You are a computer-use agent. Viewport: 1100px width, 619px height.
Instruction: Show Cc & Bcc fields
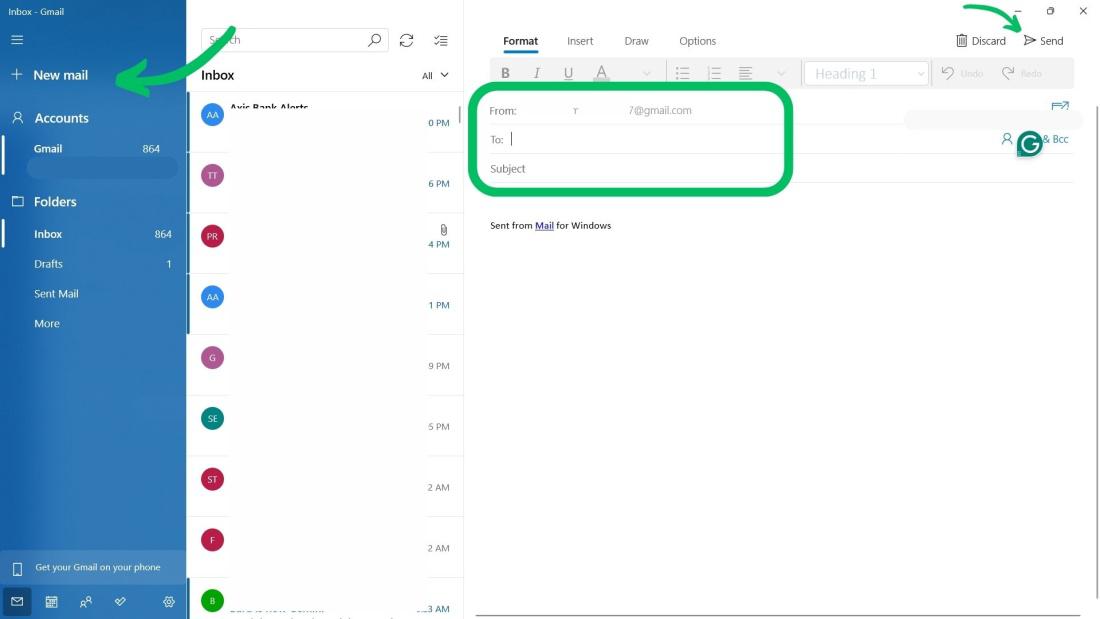(x=1056, y=139)
